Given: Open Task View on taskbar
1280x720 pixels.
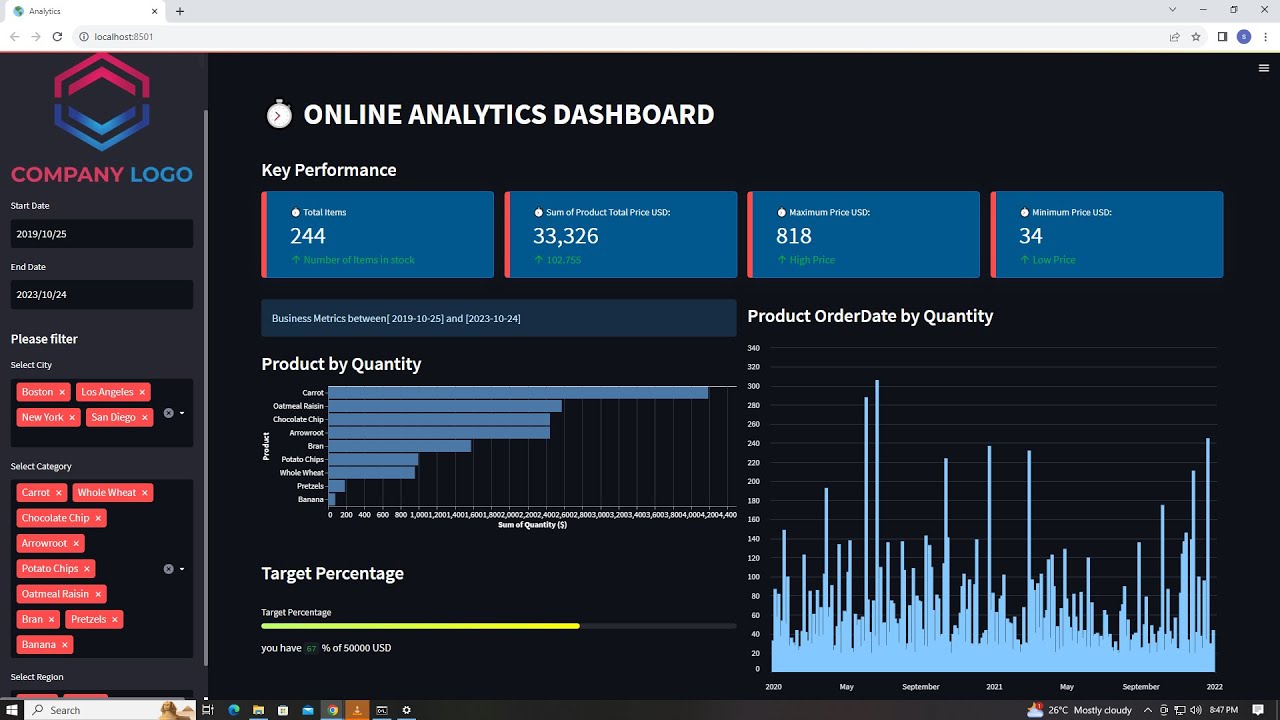Looking at the screenshot, I should coord(209,710).
